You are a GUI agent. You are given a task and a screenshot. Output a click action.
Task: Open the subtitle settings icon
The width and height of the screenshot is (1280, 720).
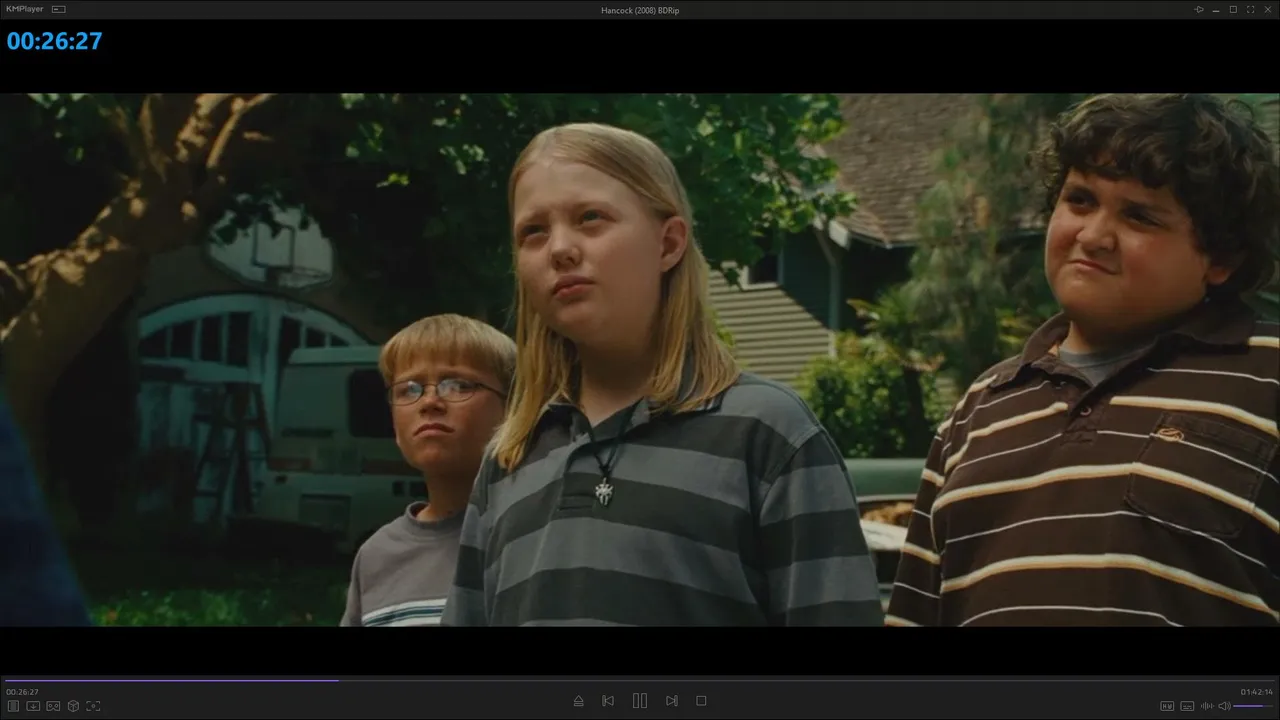coord(1187,706)
